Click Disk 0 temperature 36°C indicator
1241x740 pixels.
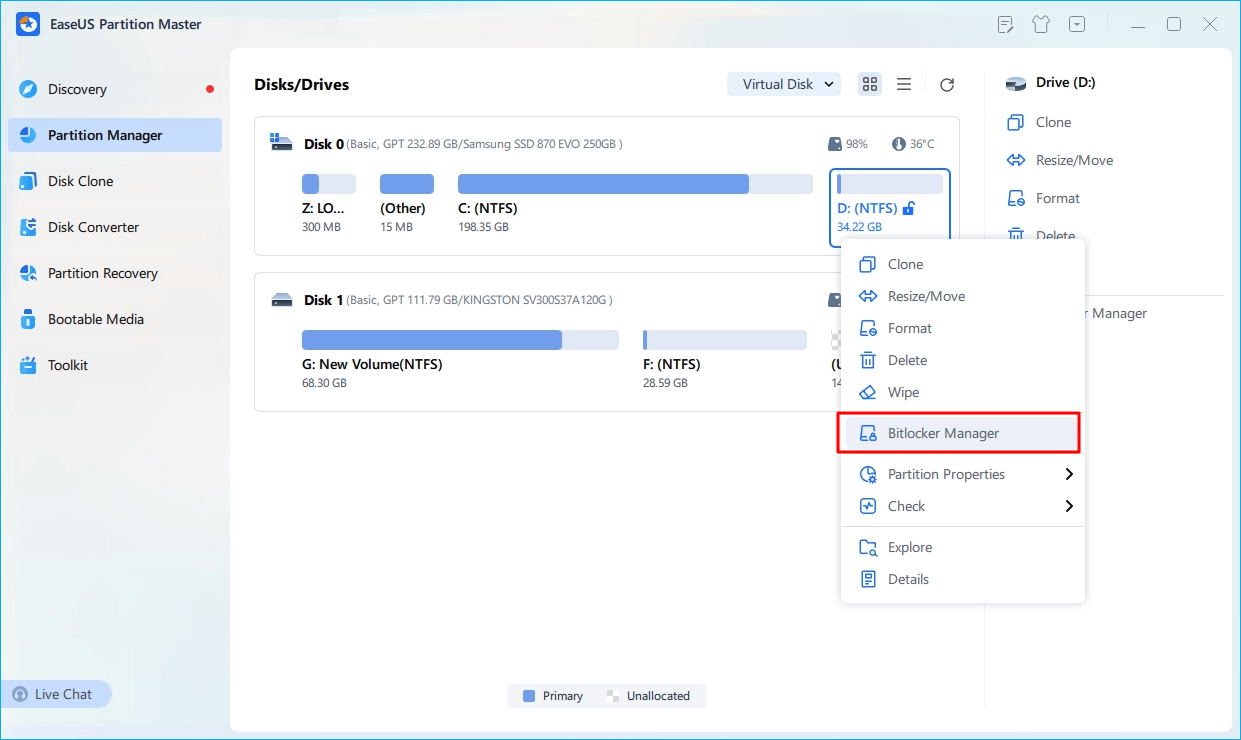(913, 144)
